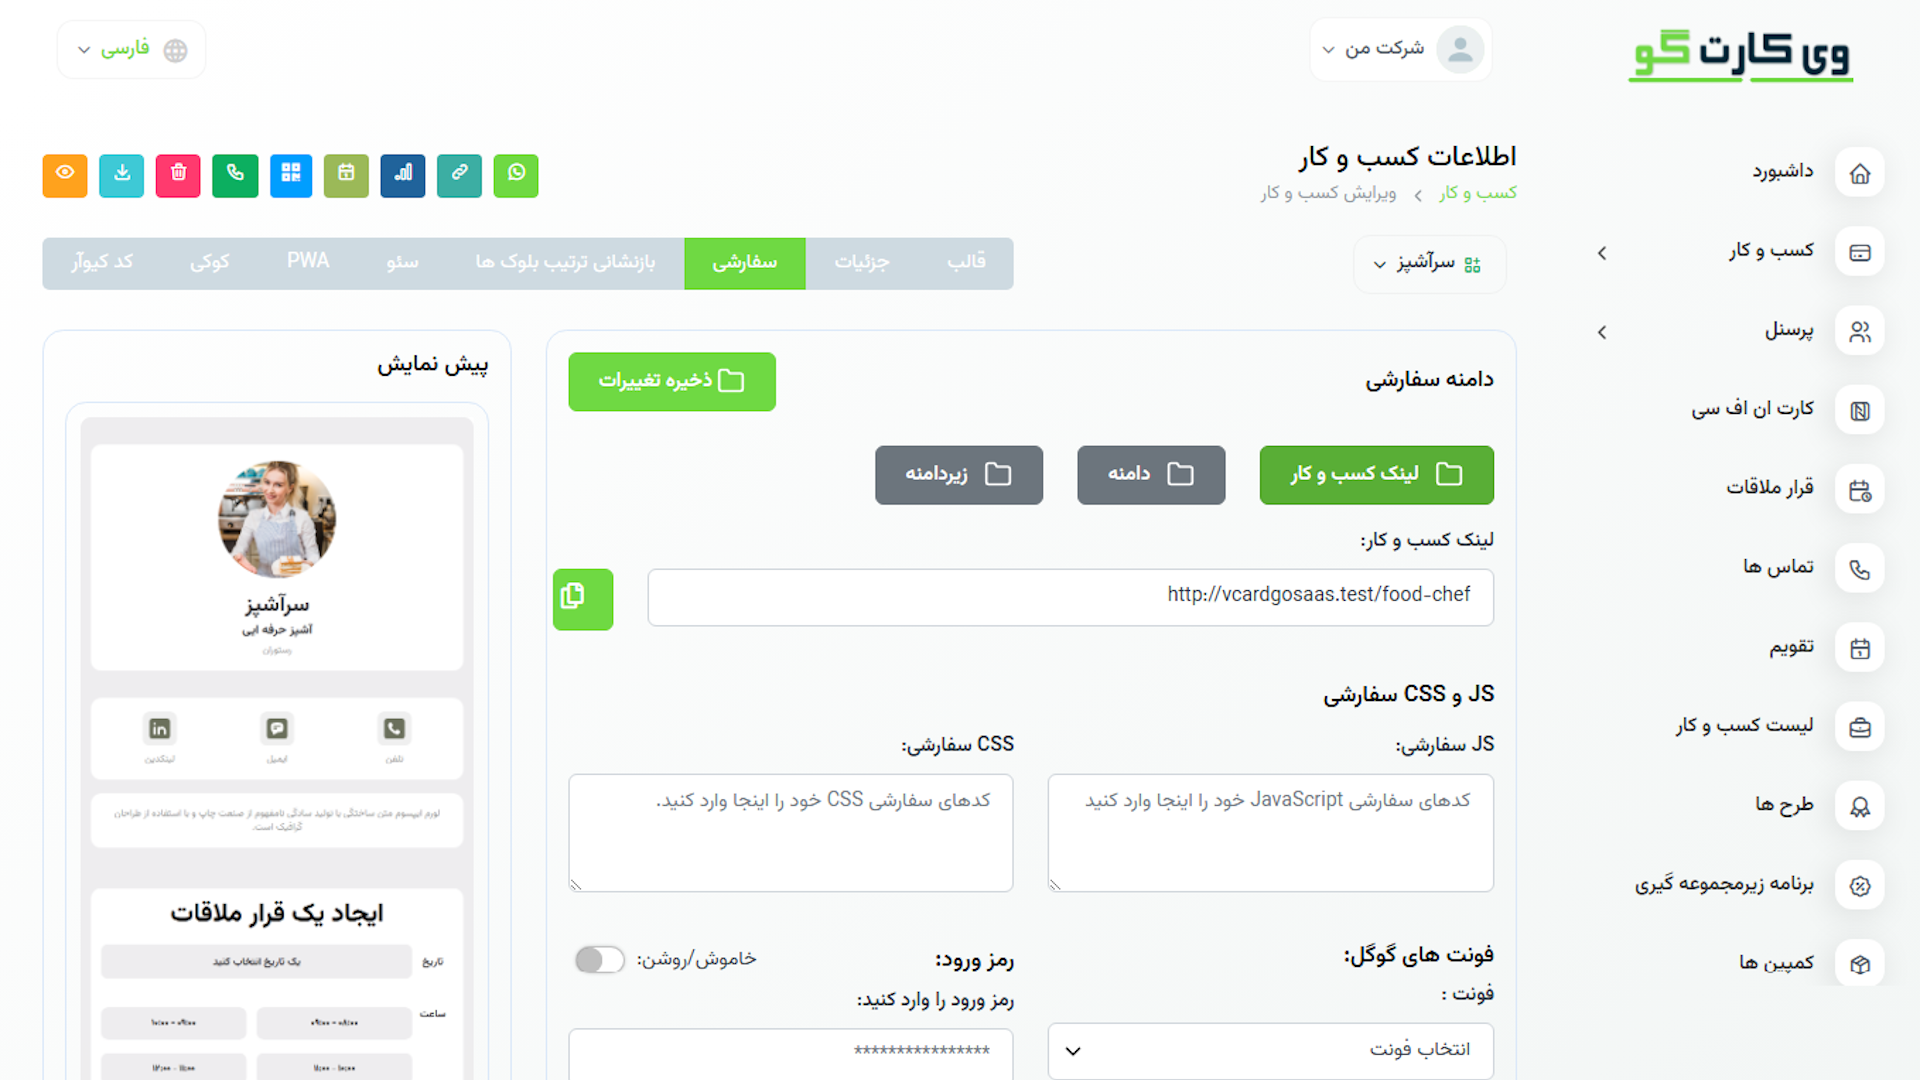Viewport: 1920px width, 1080px height.
Task: Copy business link with green copy icon
Action: [583, 598]
